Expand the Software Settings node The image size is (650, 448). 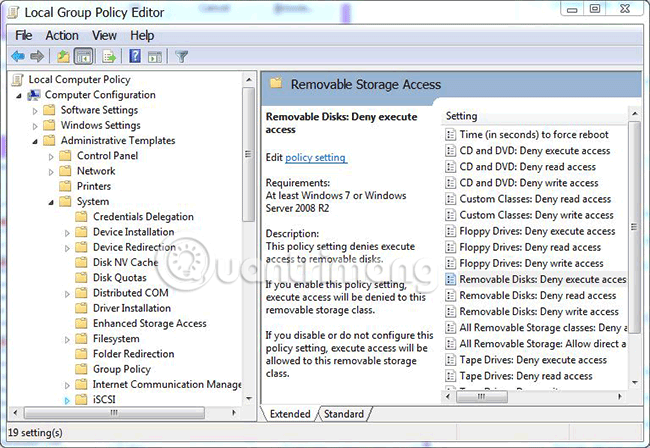(35, 111)
